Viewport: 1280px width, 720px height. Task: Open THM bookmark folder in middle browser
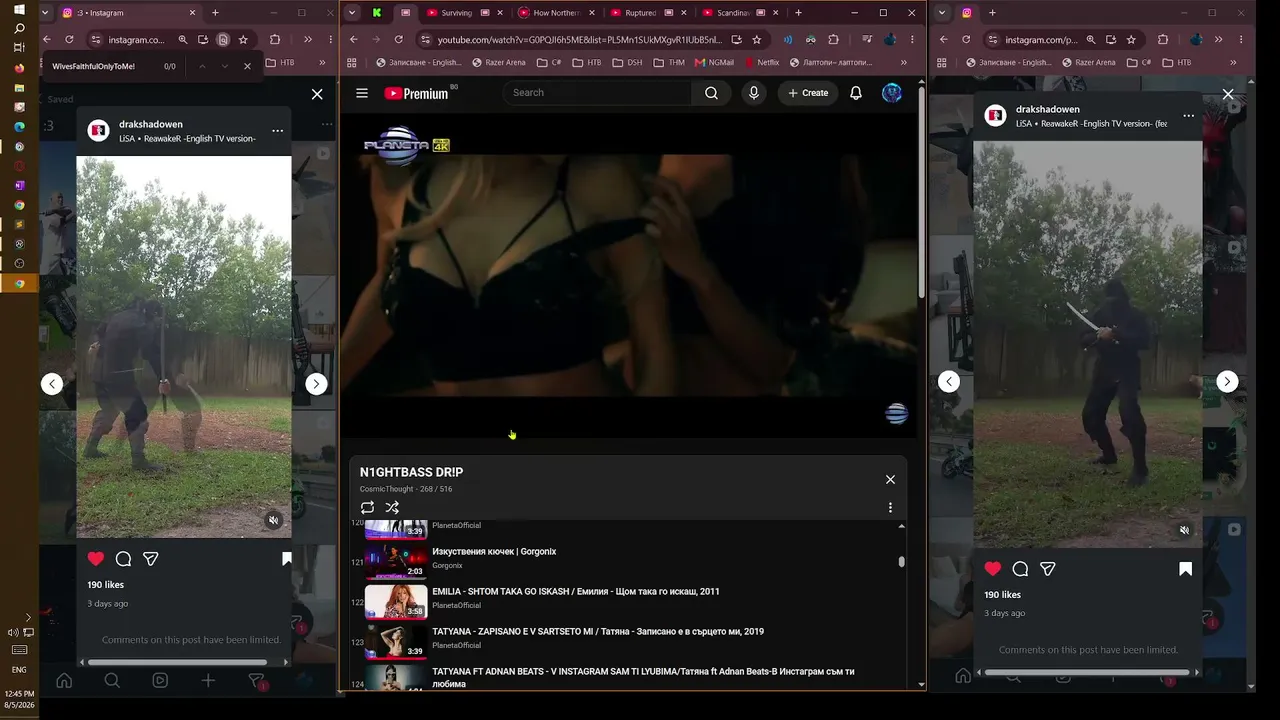coord(668,62)
